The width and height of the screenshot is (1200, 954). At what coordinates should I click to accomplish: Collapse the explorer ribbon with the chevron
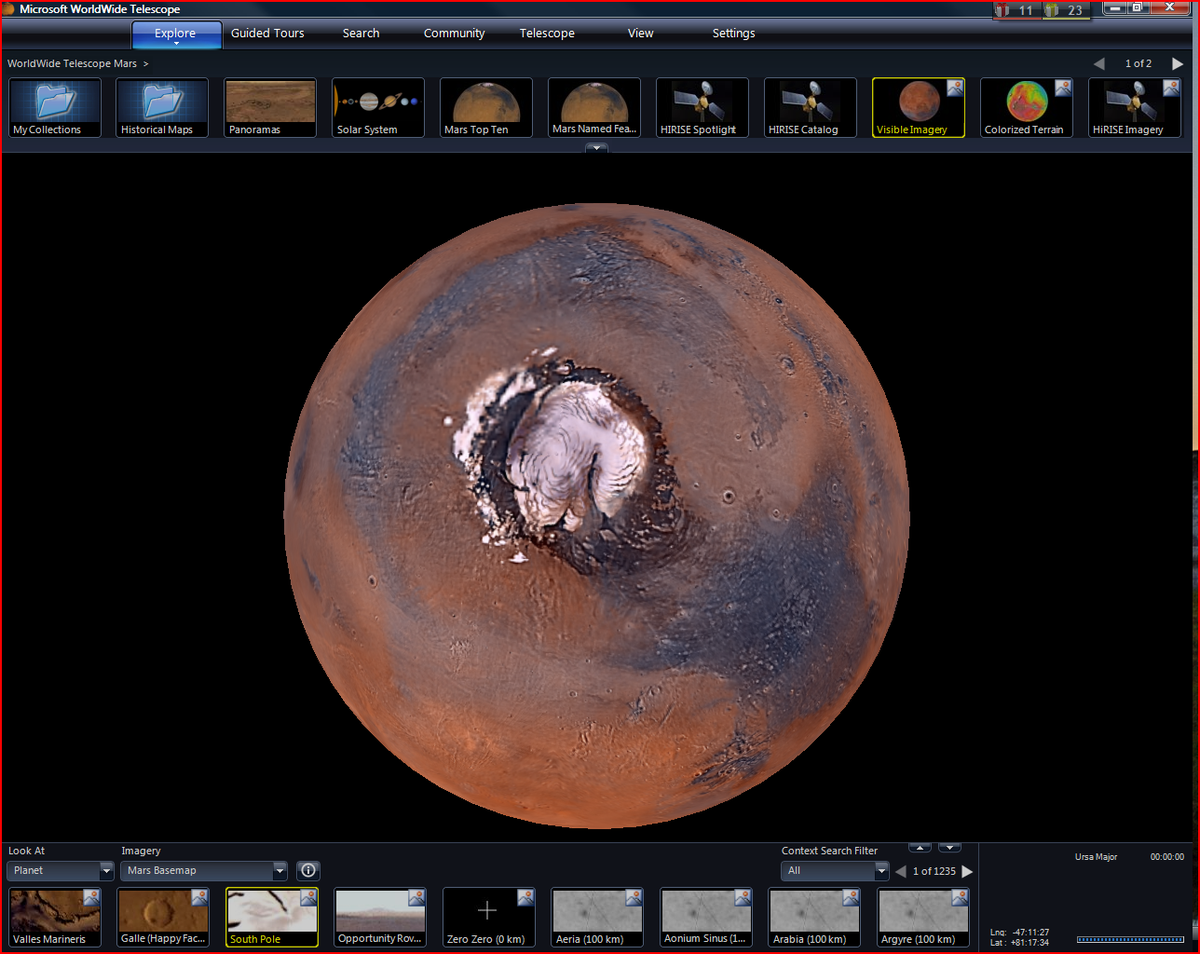tap(597, 147)
